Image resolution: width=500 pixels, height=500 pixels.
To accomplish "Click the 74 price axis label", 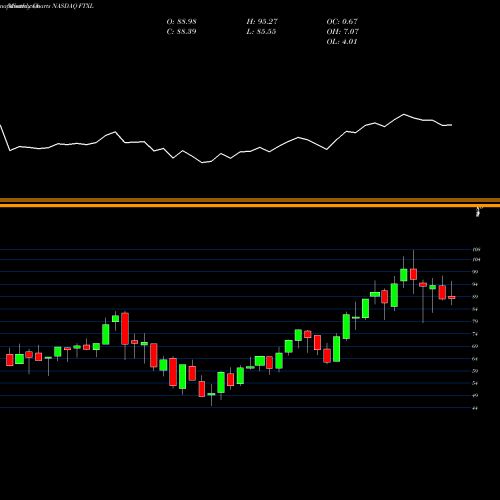I will (475, 334).
